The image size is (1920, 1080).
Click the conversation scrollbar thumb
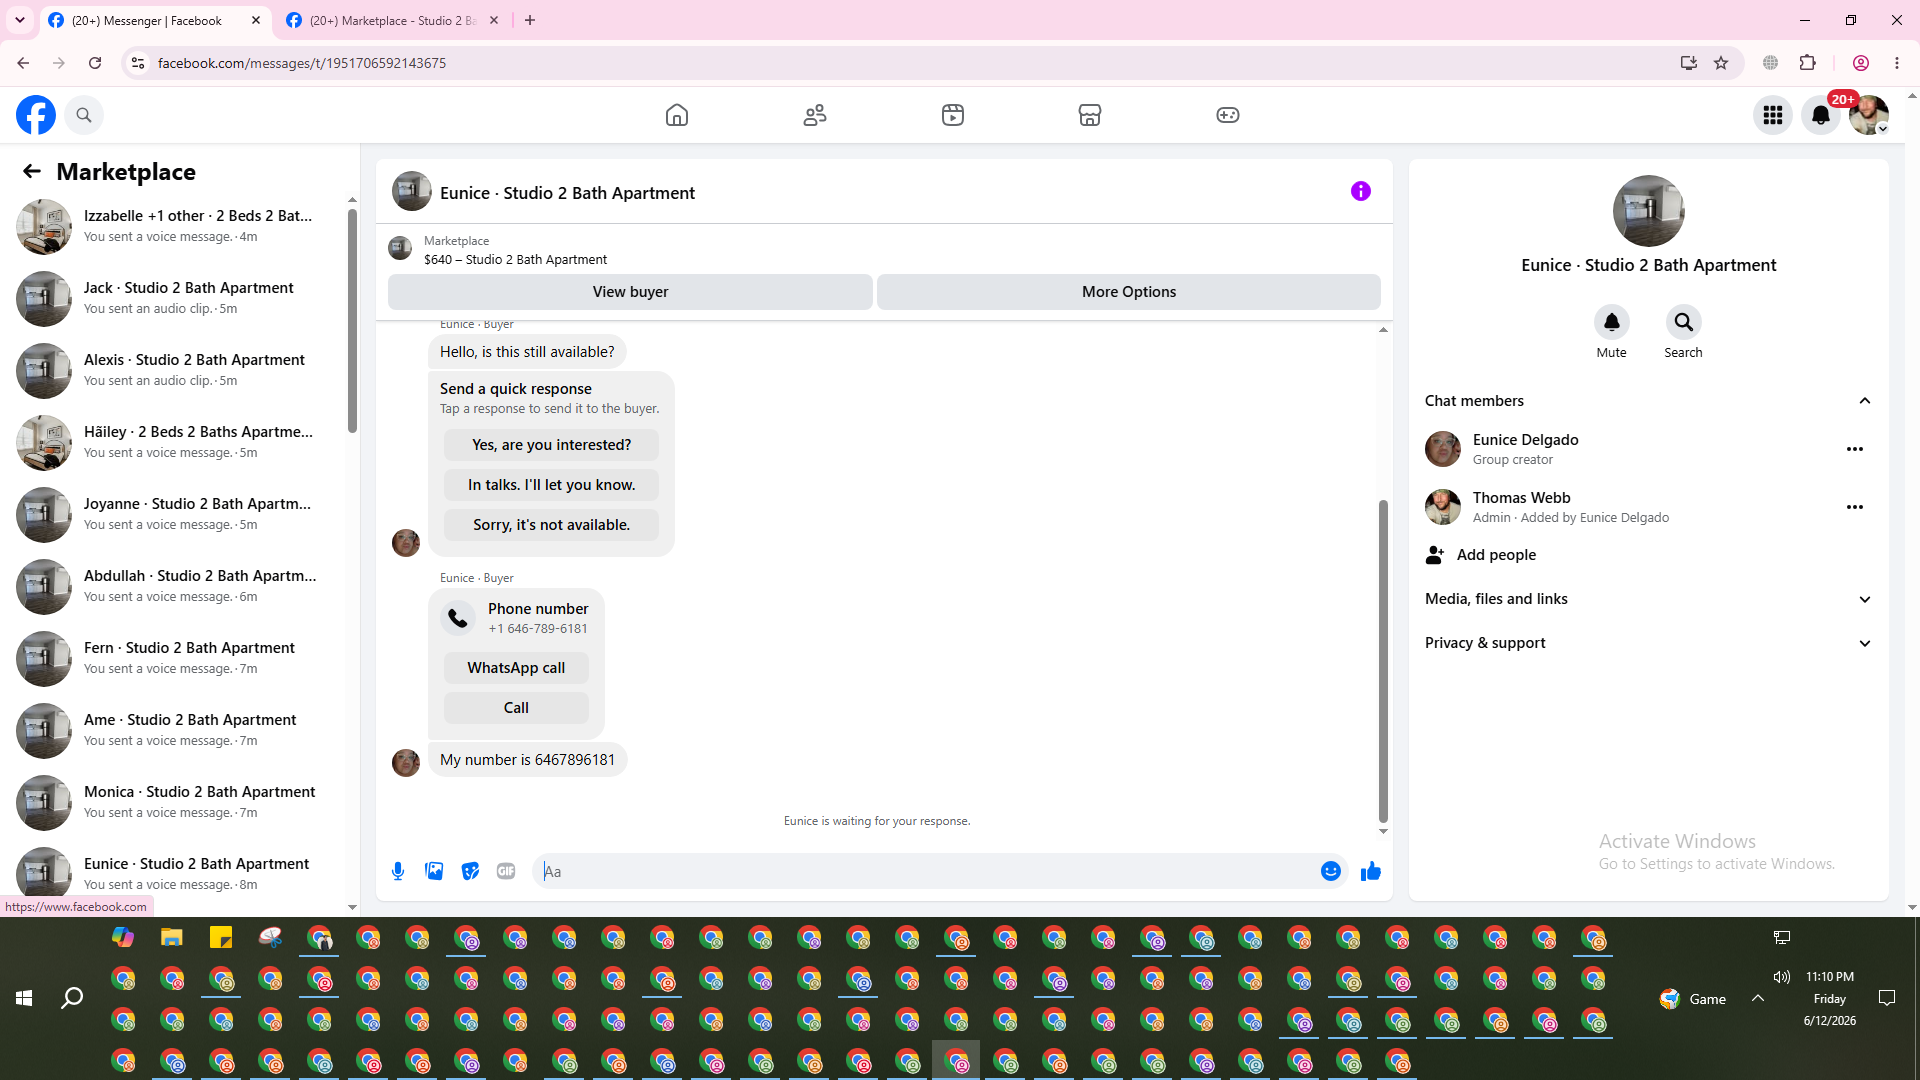tap(1383, 661)
